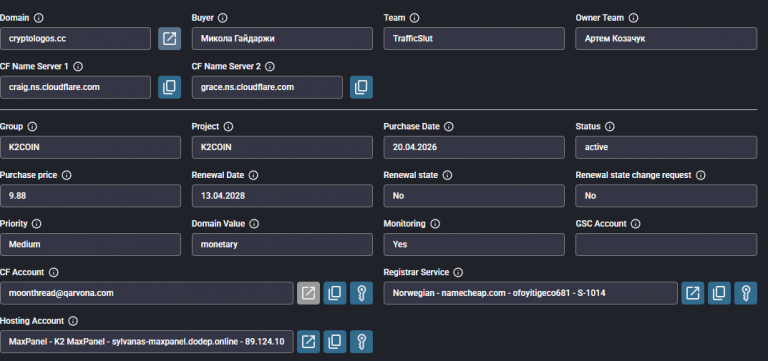Copy CF Name Server 2 value
The image size is (768, 361).
click(361, 87)
